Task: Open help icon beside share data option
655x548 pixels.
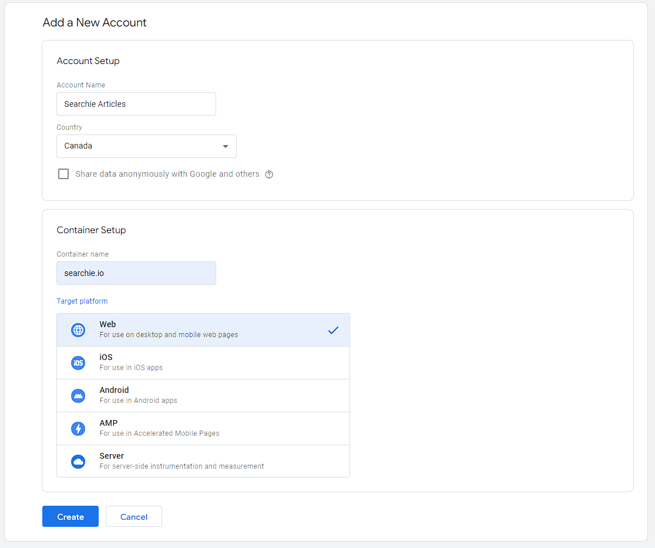Action: click(269, 174)
